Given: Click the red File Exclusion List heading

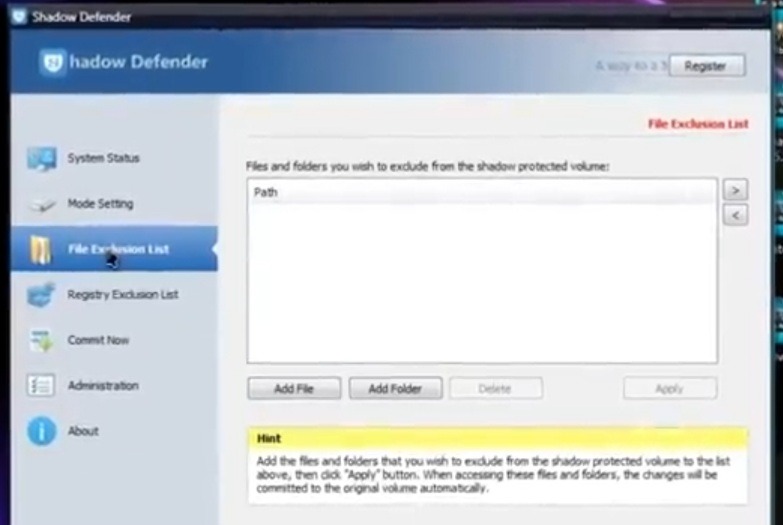Looking at the screenshot, I should click(x=698, y=124).
